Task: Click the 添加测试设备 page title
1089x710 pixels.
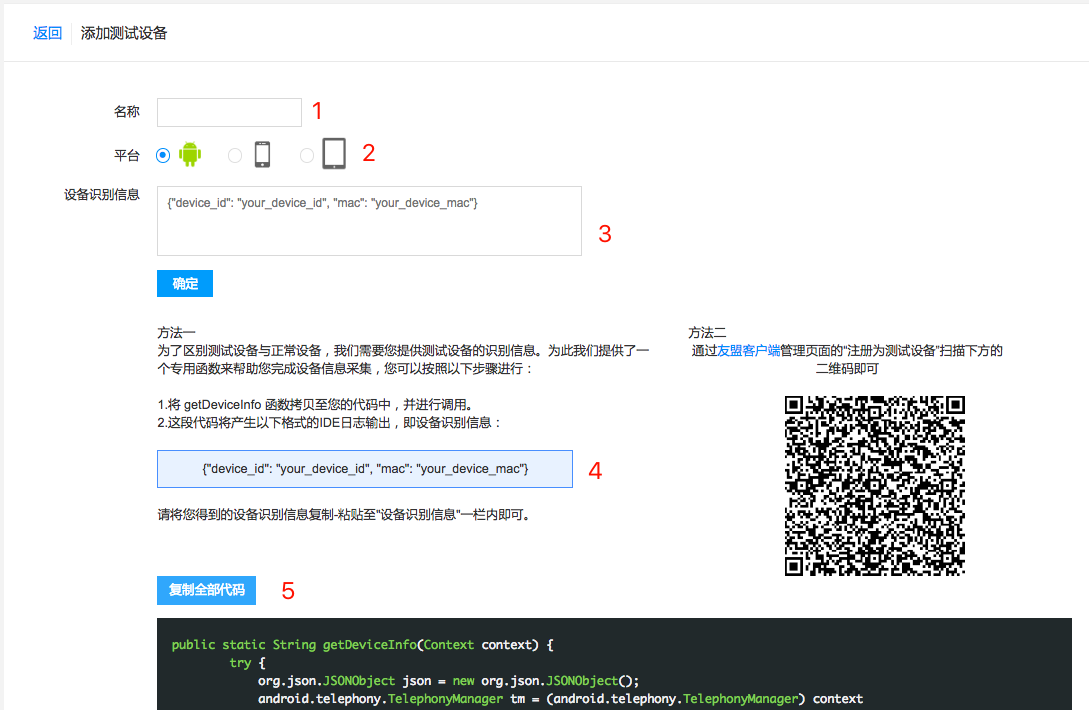Action: (x=124, y=33)
